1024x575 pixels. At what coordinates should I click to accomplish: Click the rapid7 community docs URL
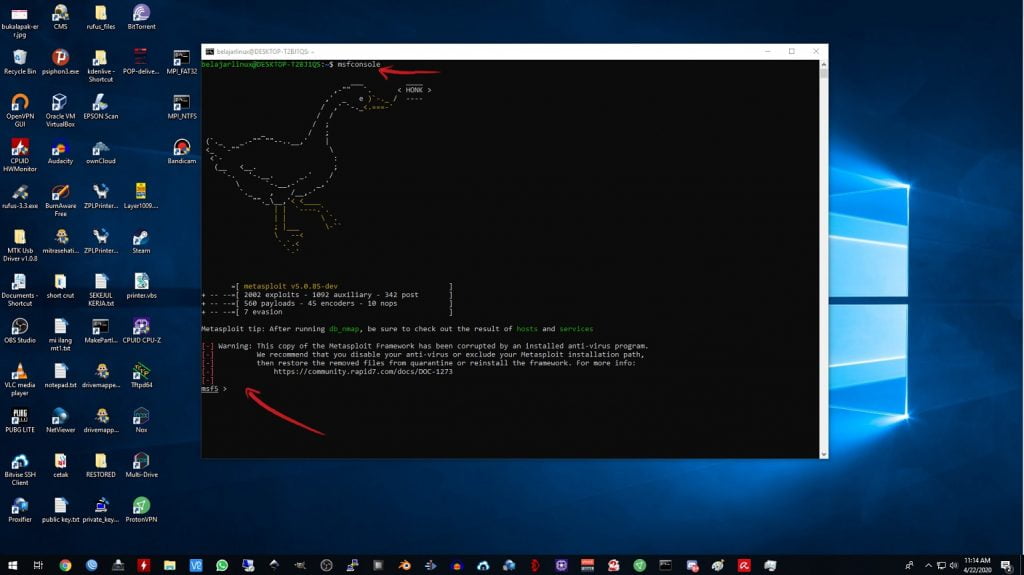coord(362,371)
